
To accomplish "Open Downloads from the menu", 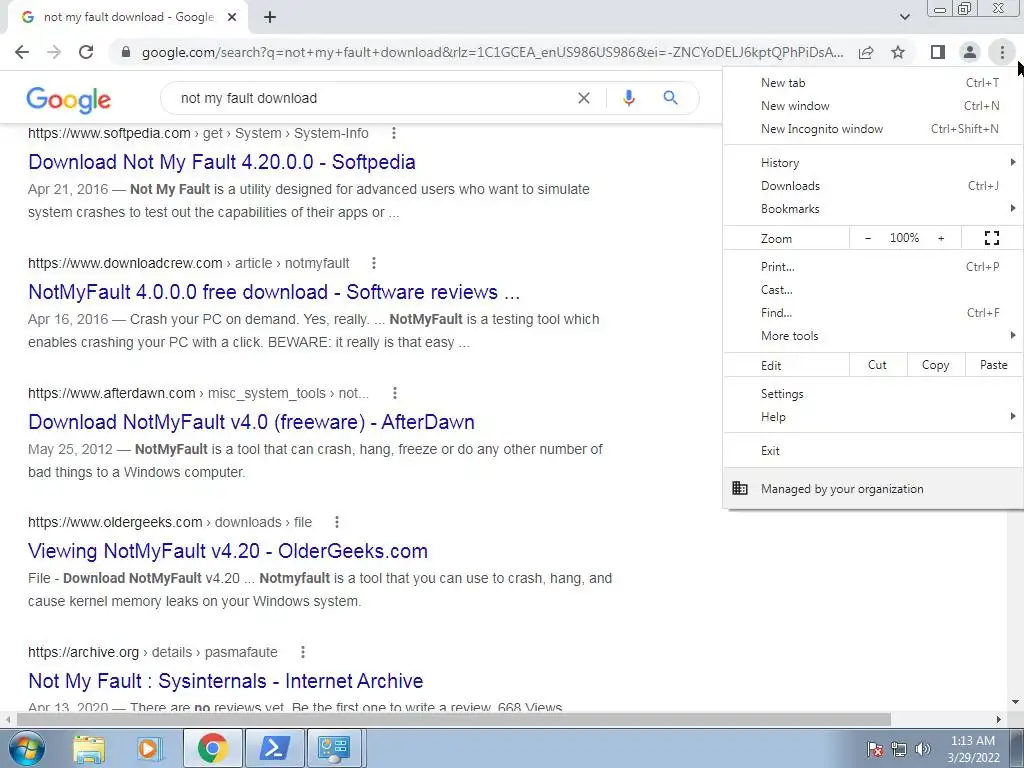I will click(x=873, y=185).
